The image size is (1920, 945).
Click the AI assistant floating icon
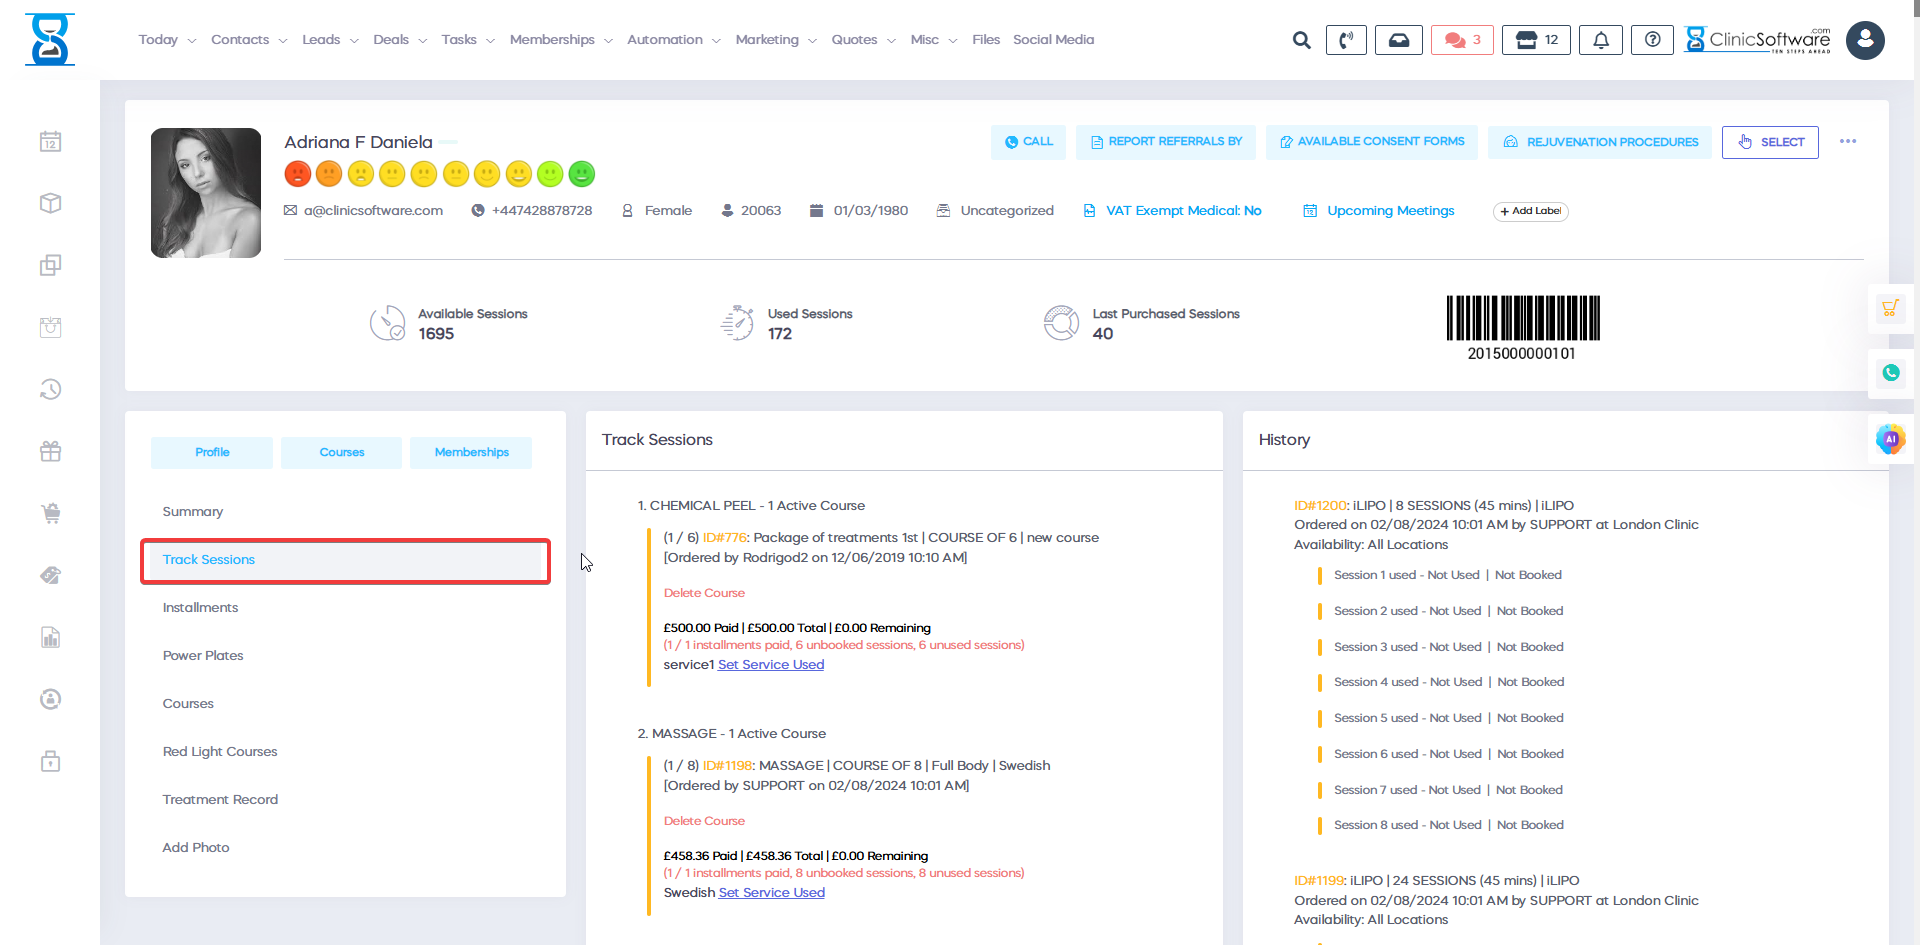click(x=1890, y=439)
